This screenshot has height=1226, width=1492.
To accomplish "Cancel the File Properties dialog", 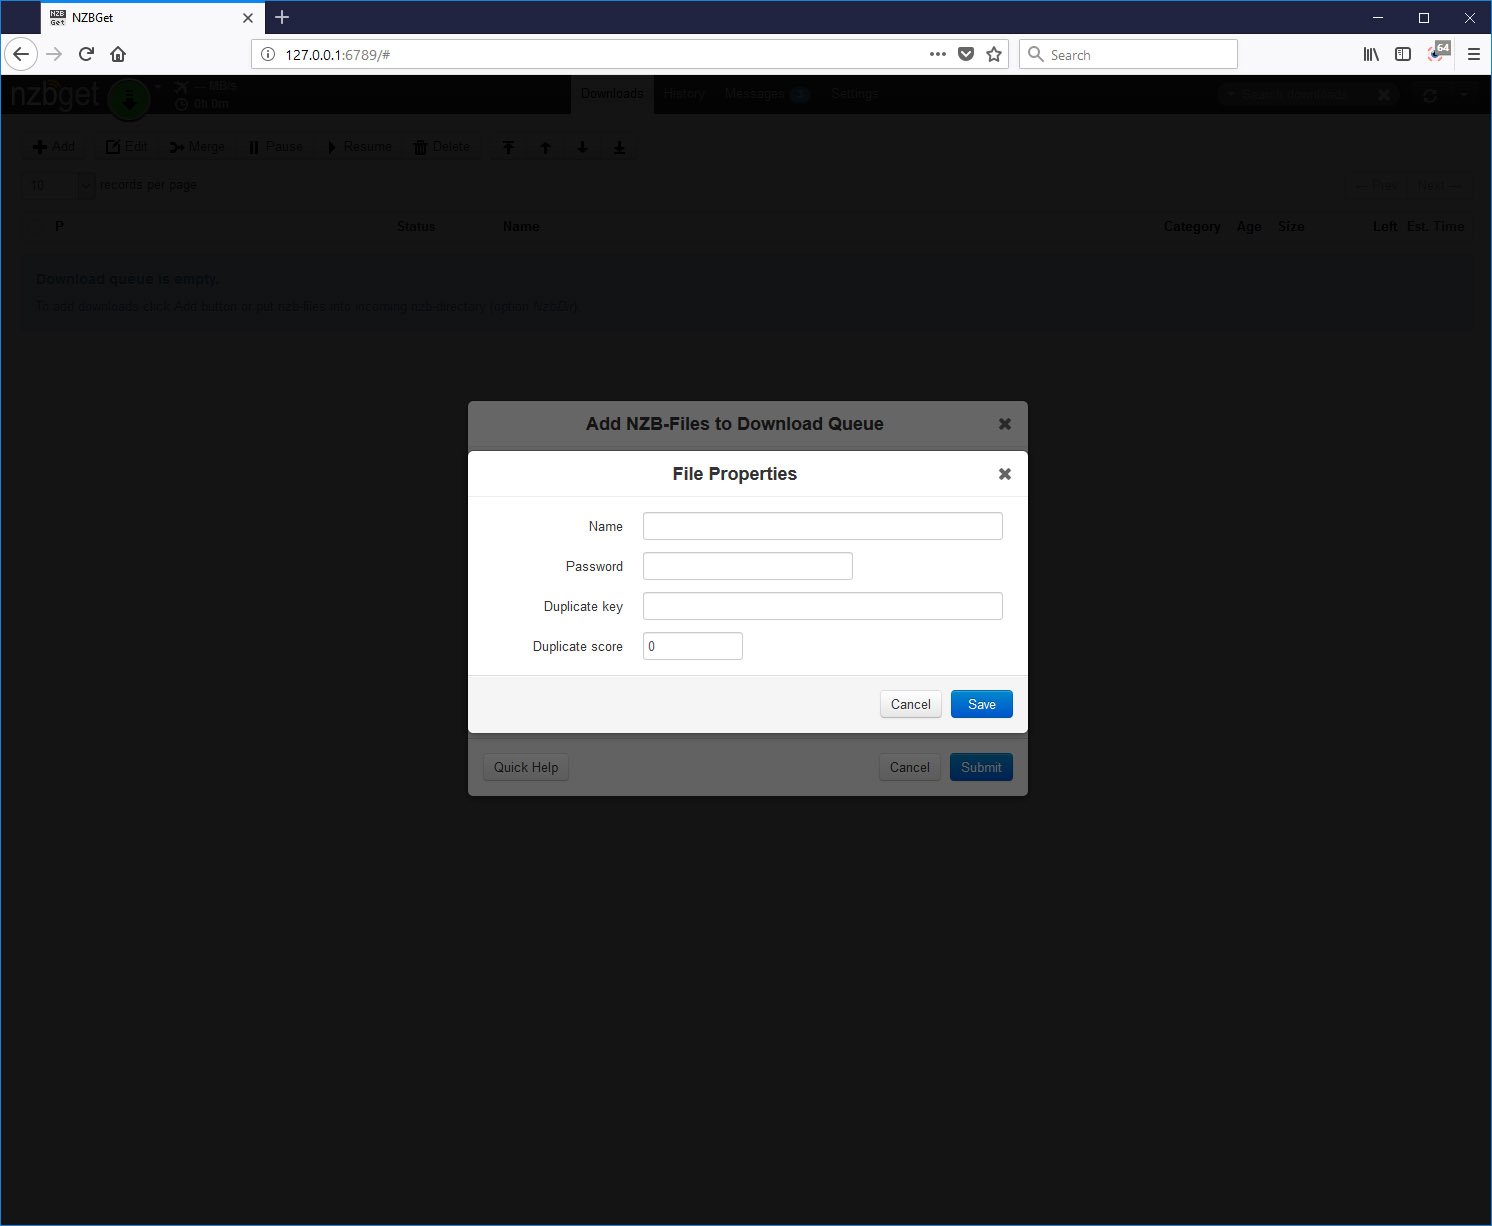I will click(x=910, y=704).
